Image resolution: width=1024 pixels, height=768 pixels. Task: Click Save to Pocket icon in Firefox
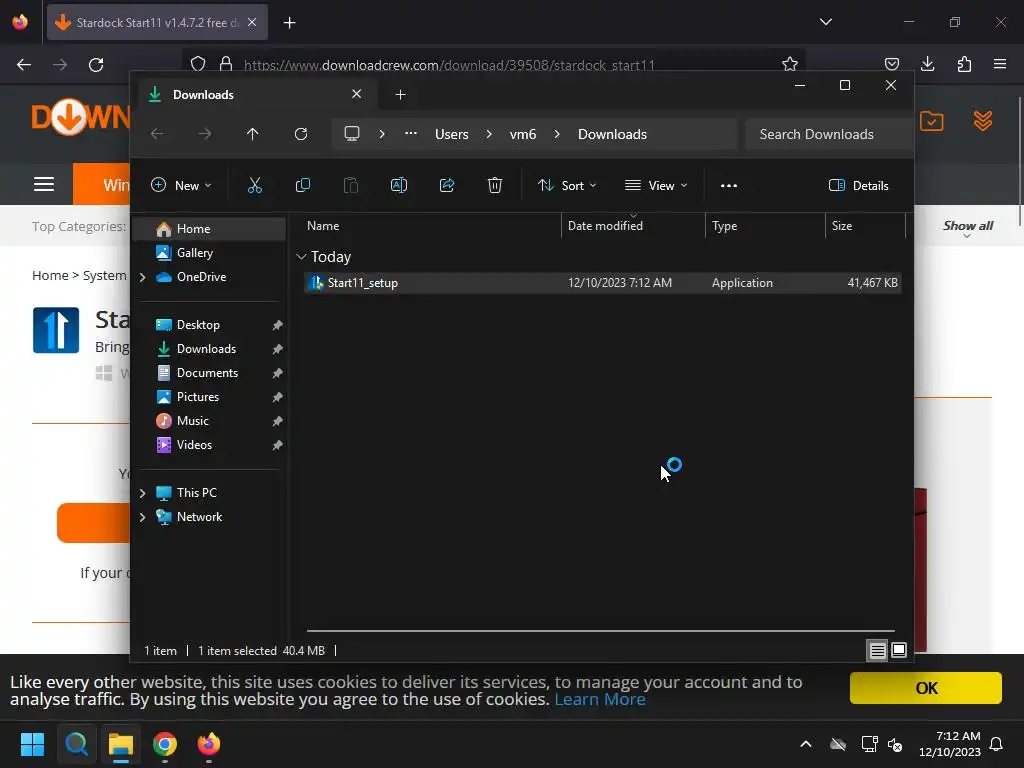(891, 64)
